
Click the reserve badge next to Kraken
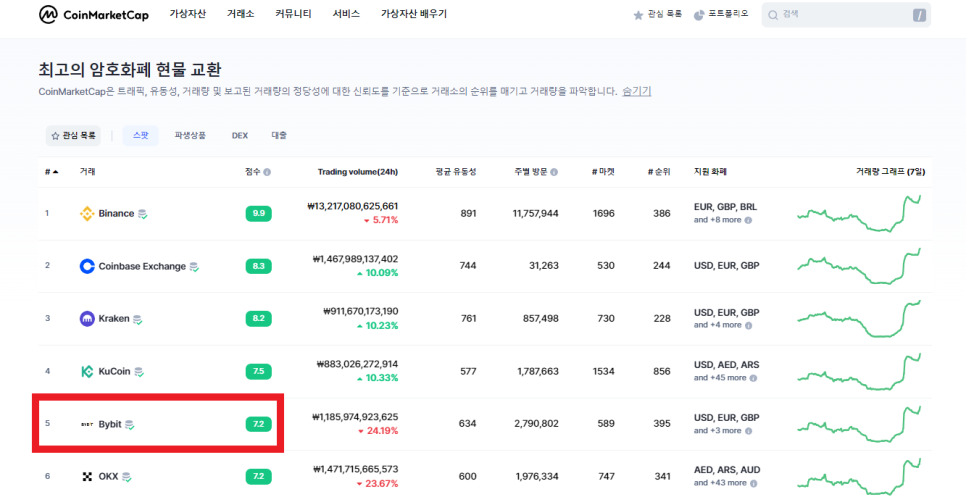[x=138, y=320]
